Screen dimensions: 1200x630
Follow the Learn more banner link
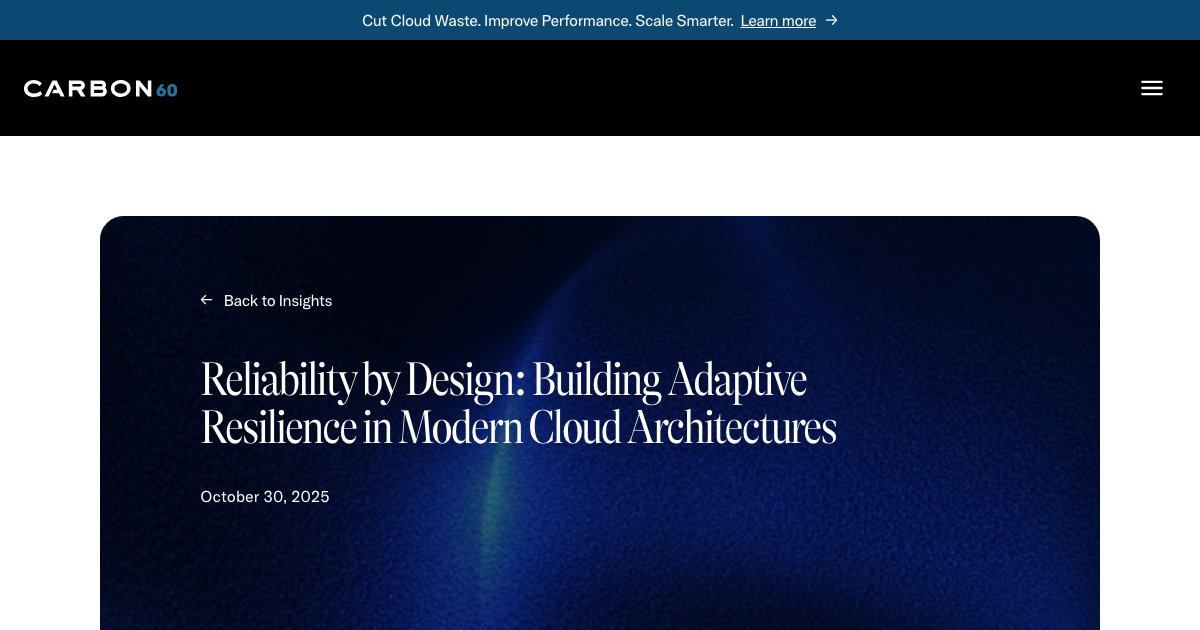[778, 20]
